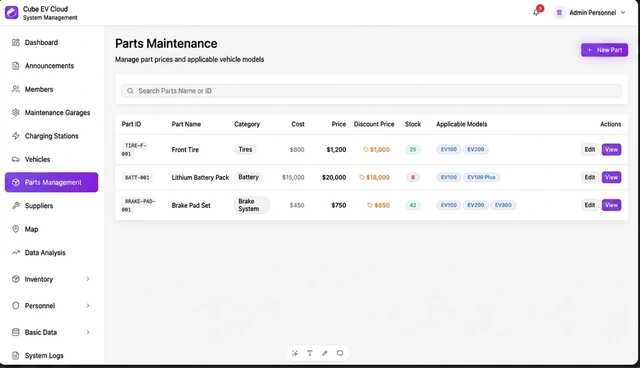The width and height of the screenshot is (640, 368).
Task: Edit the Lithium Battery Pack part
Action: click(x=590, y=177)
